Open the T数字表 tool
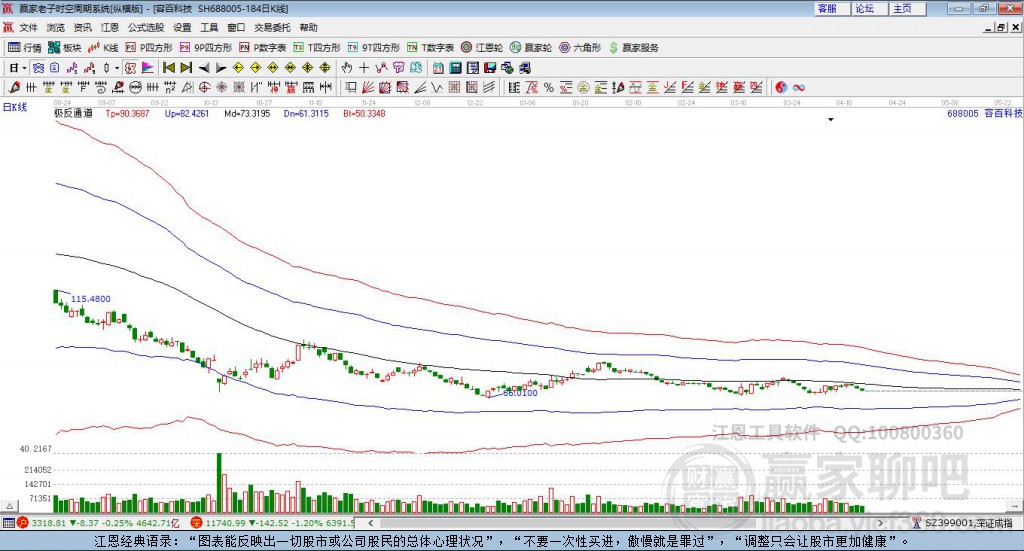The image size is (1024, 551). (430, 48)
